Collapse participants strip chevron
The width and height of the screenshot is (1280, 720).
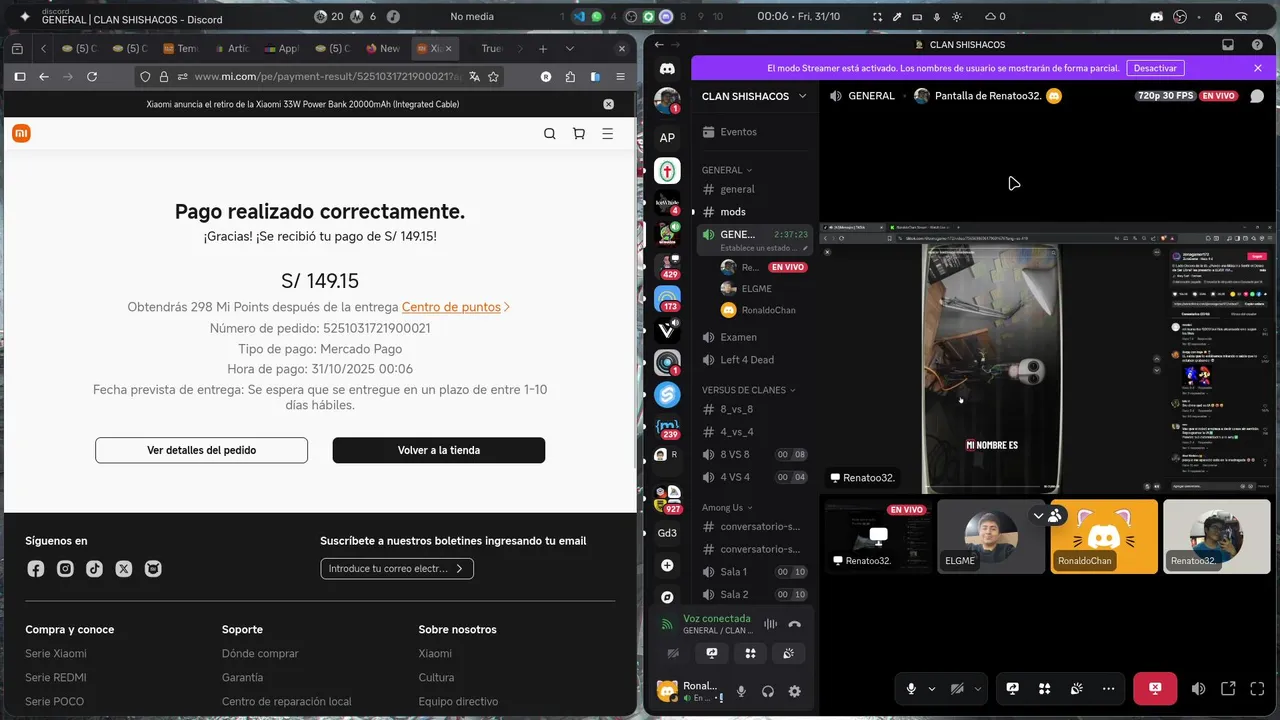(x=1038, y=516)
